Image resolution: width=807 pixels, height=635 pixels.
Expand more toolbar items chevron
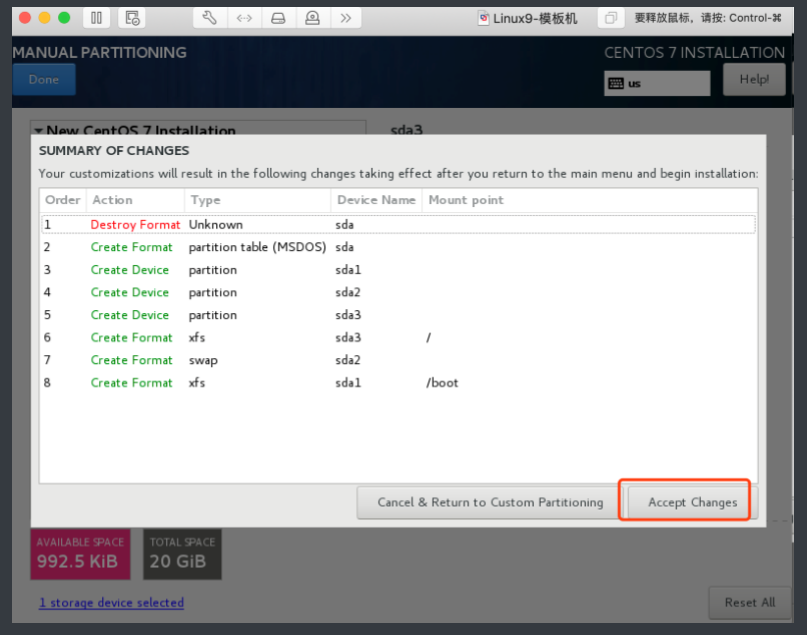[x=345, y=18]
